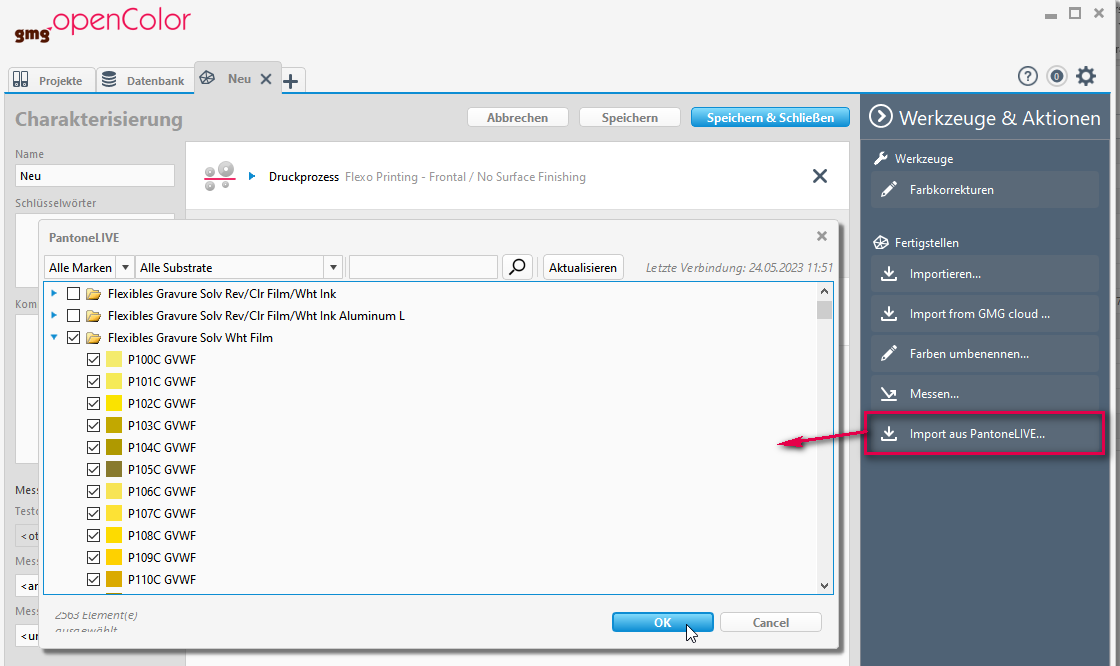Close the Druckprozess row with X
The image size is (1120, 666).
820,176
